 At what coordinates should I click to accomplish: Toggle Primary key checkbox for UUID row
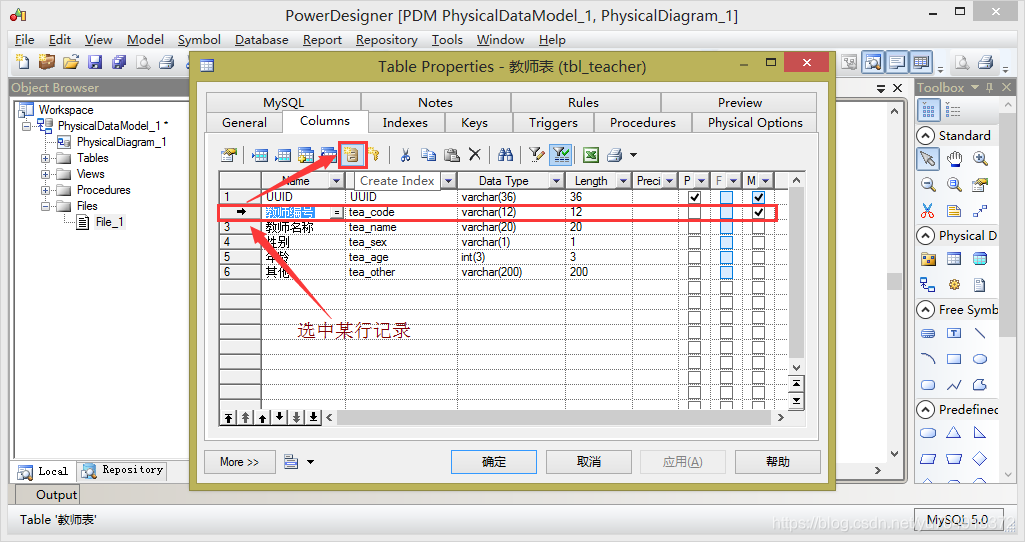point(694,197)
